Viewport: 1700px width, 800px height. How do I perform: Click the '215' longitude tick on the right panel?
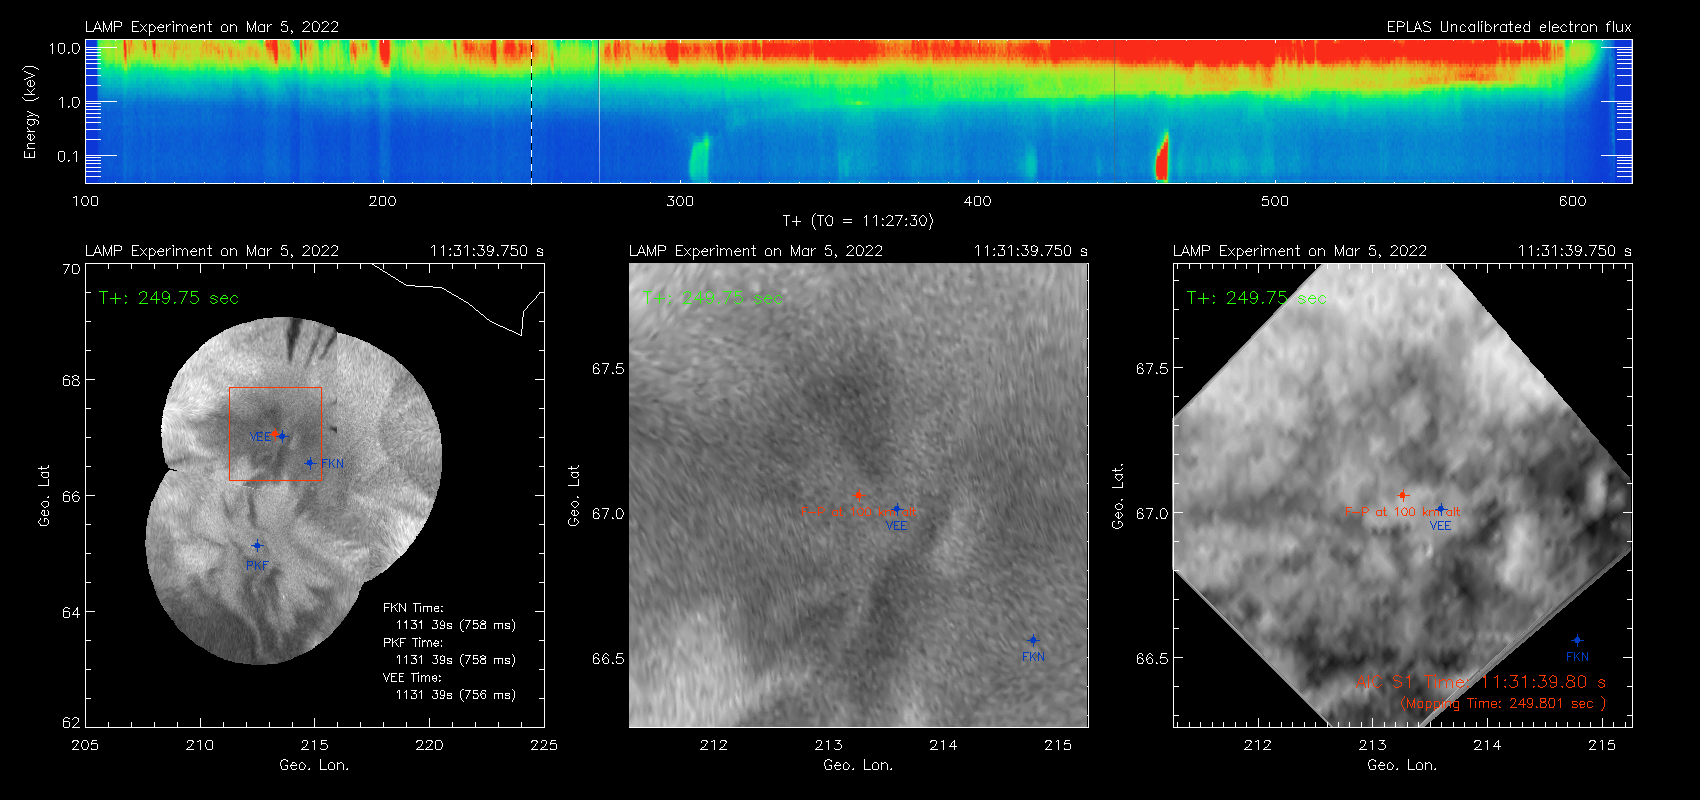(x=1602, y=745)
